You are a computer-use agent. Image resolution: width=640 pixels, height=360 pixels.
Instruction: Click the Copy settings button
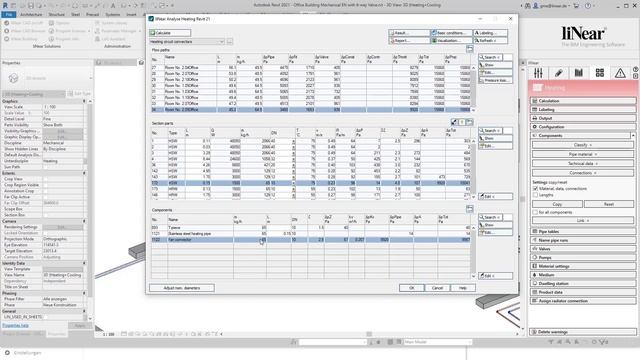point(557,204)
